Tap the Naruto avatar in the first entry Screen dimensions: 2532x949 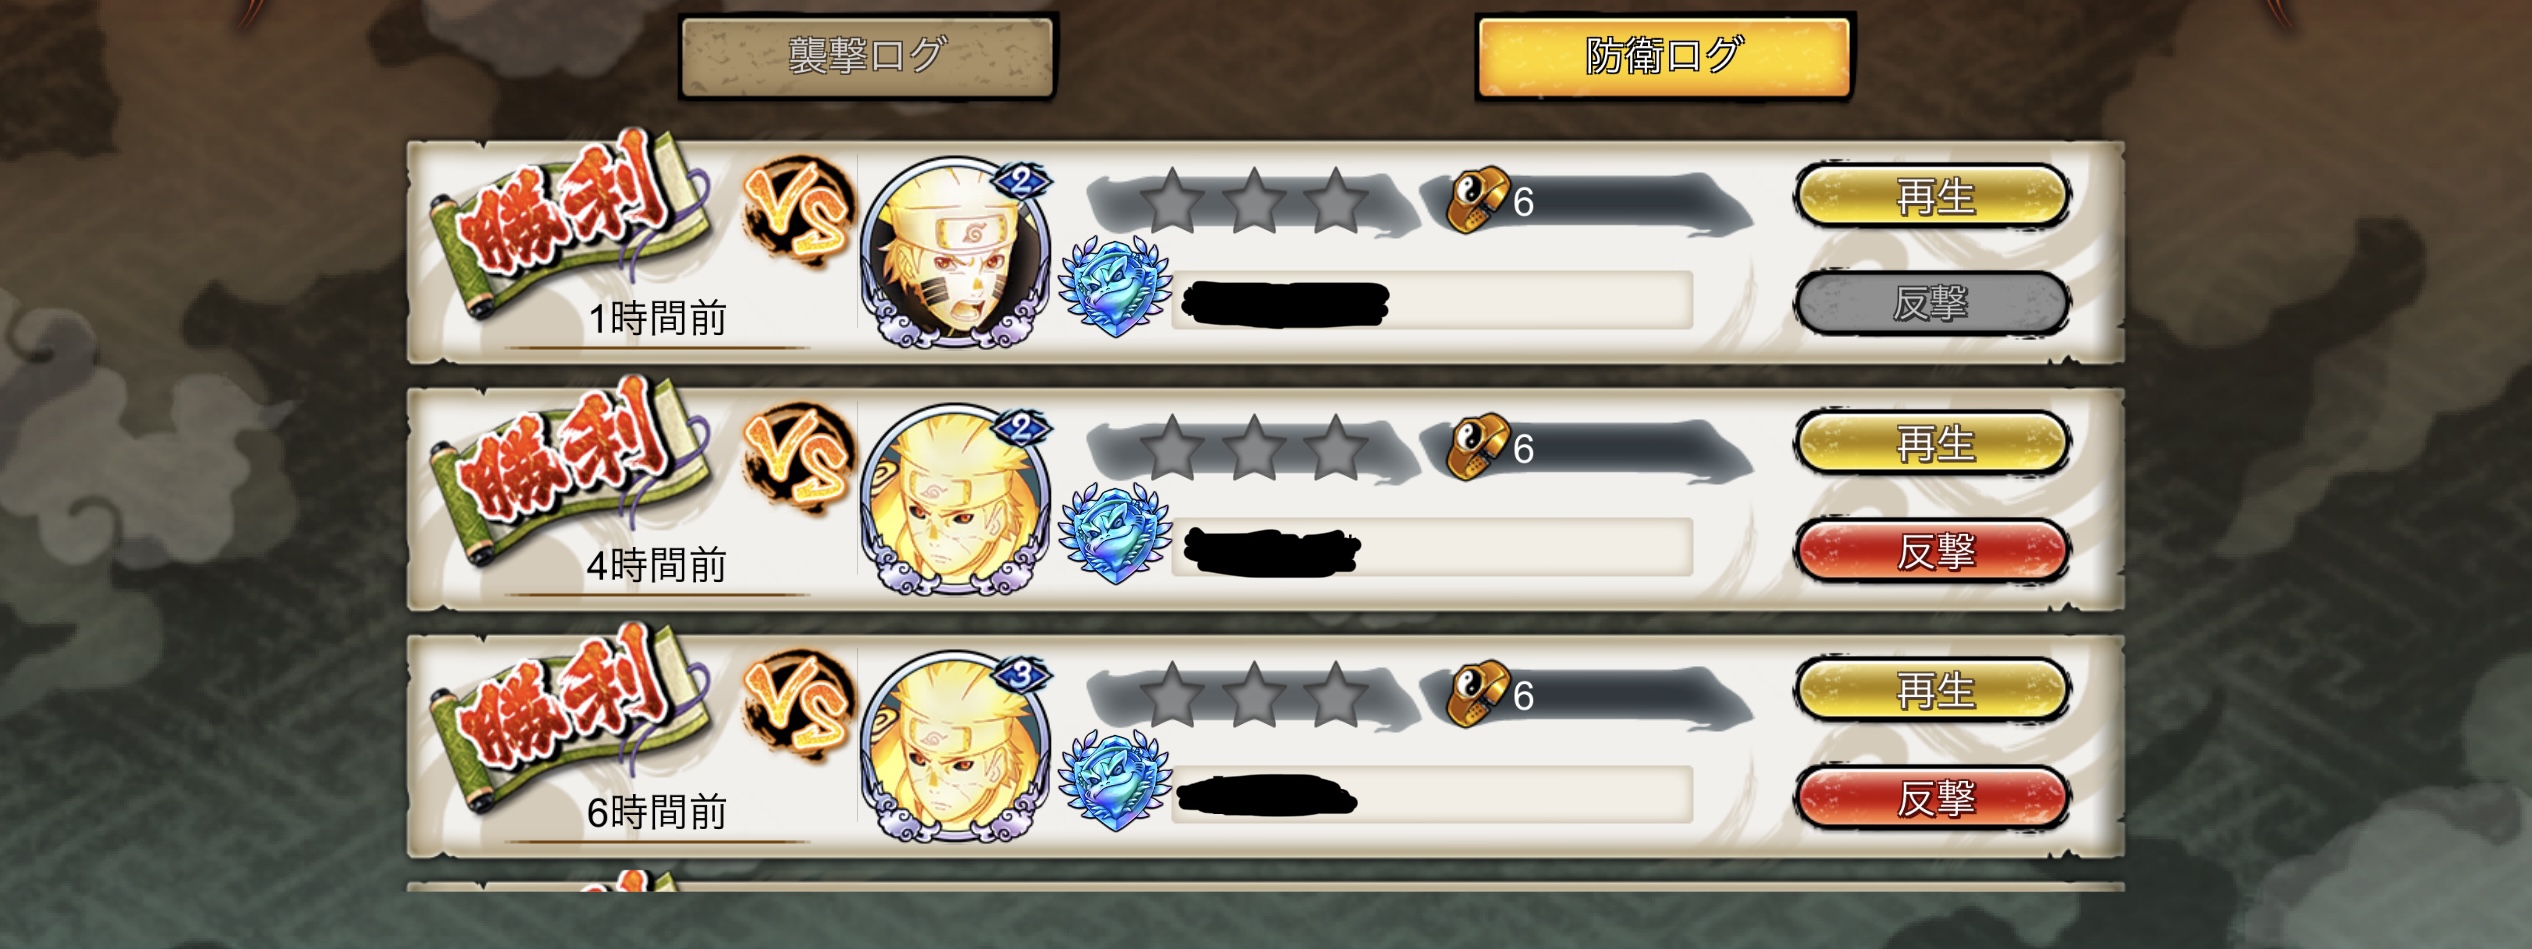point(956,252)
